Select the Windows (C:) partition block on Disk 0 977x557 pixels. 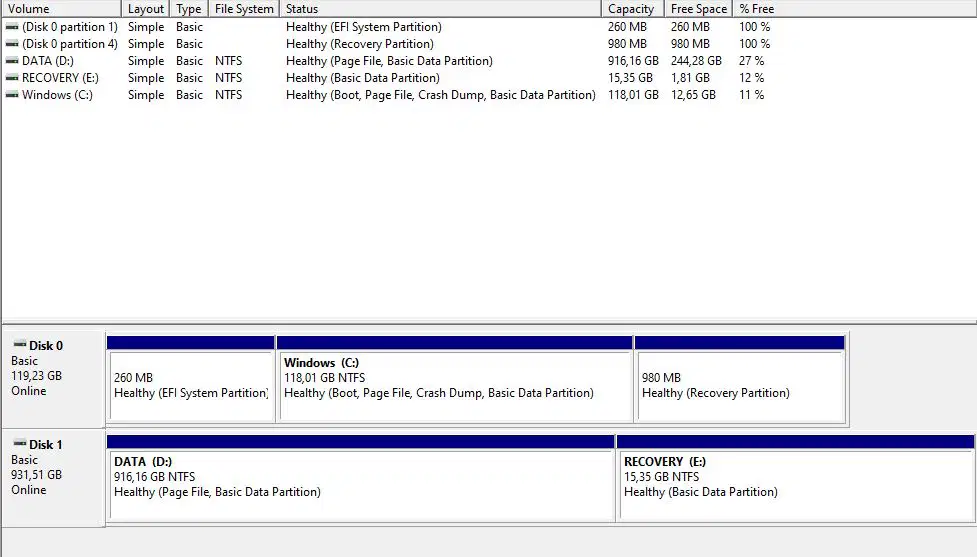pos(455,379)
